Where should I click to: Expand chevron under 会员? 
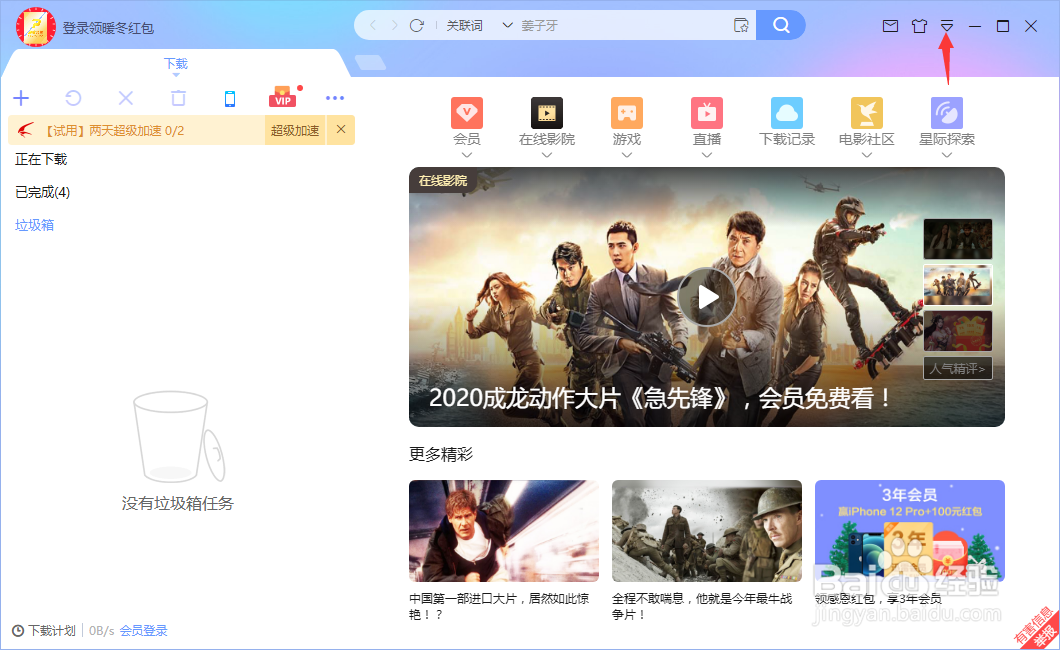click(x=466, y=155)
